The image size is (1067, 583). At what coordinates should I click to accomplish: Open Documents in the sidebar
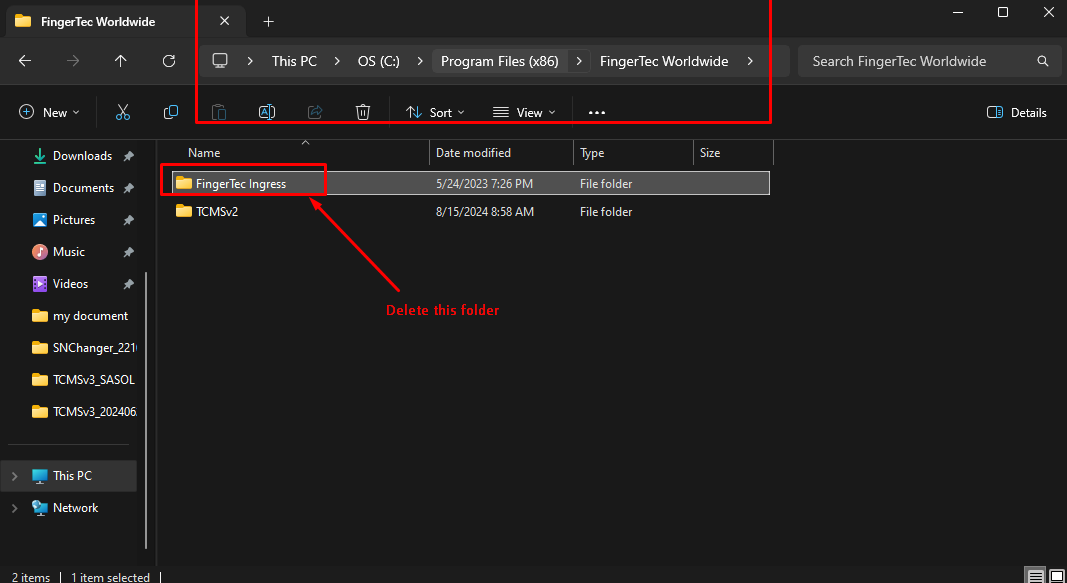click(83, 188)
